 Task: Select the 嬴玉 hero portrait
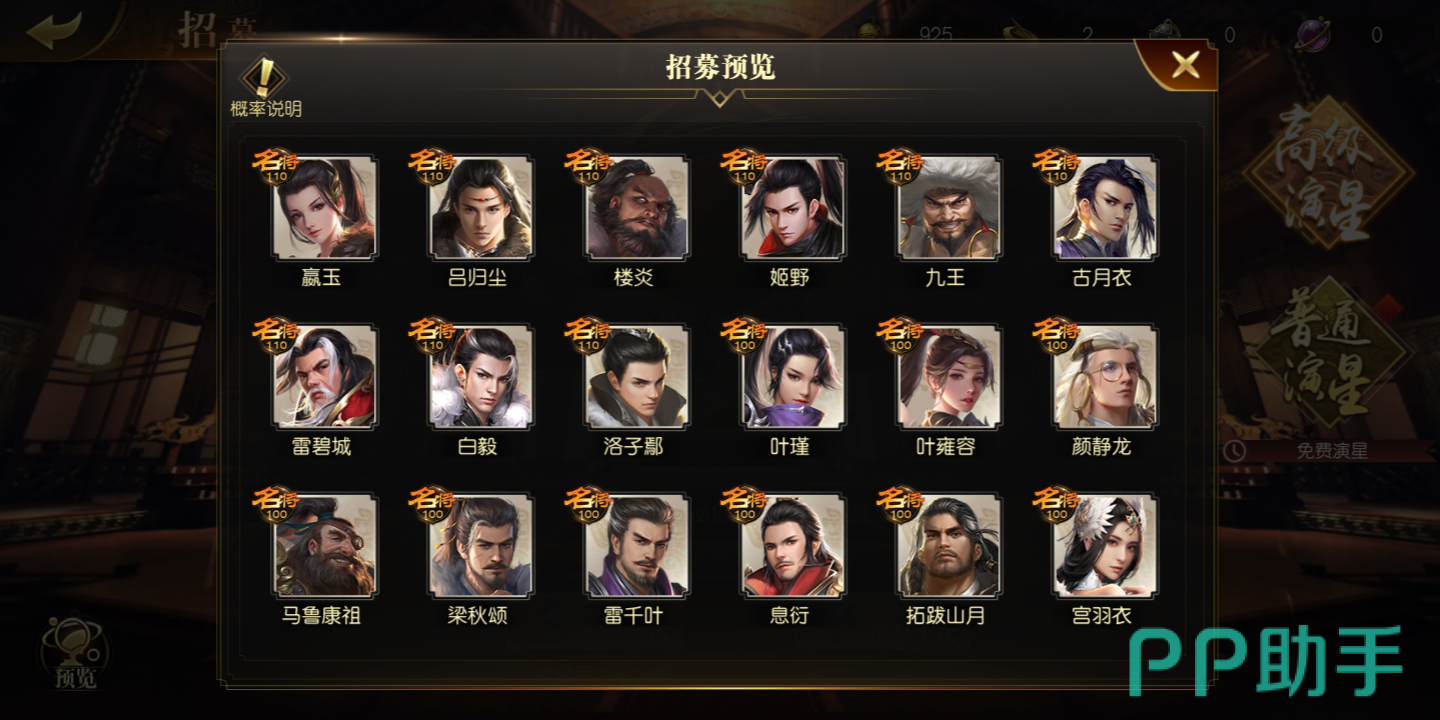coord(325,208)
